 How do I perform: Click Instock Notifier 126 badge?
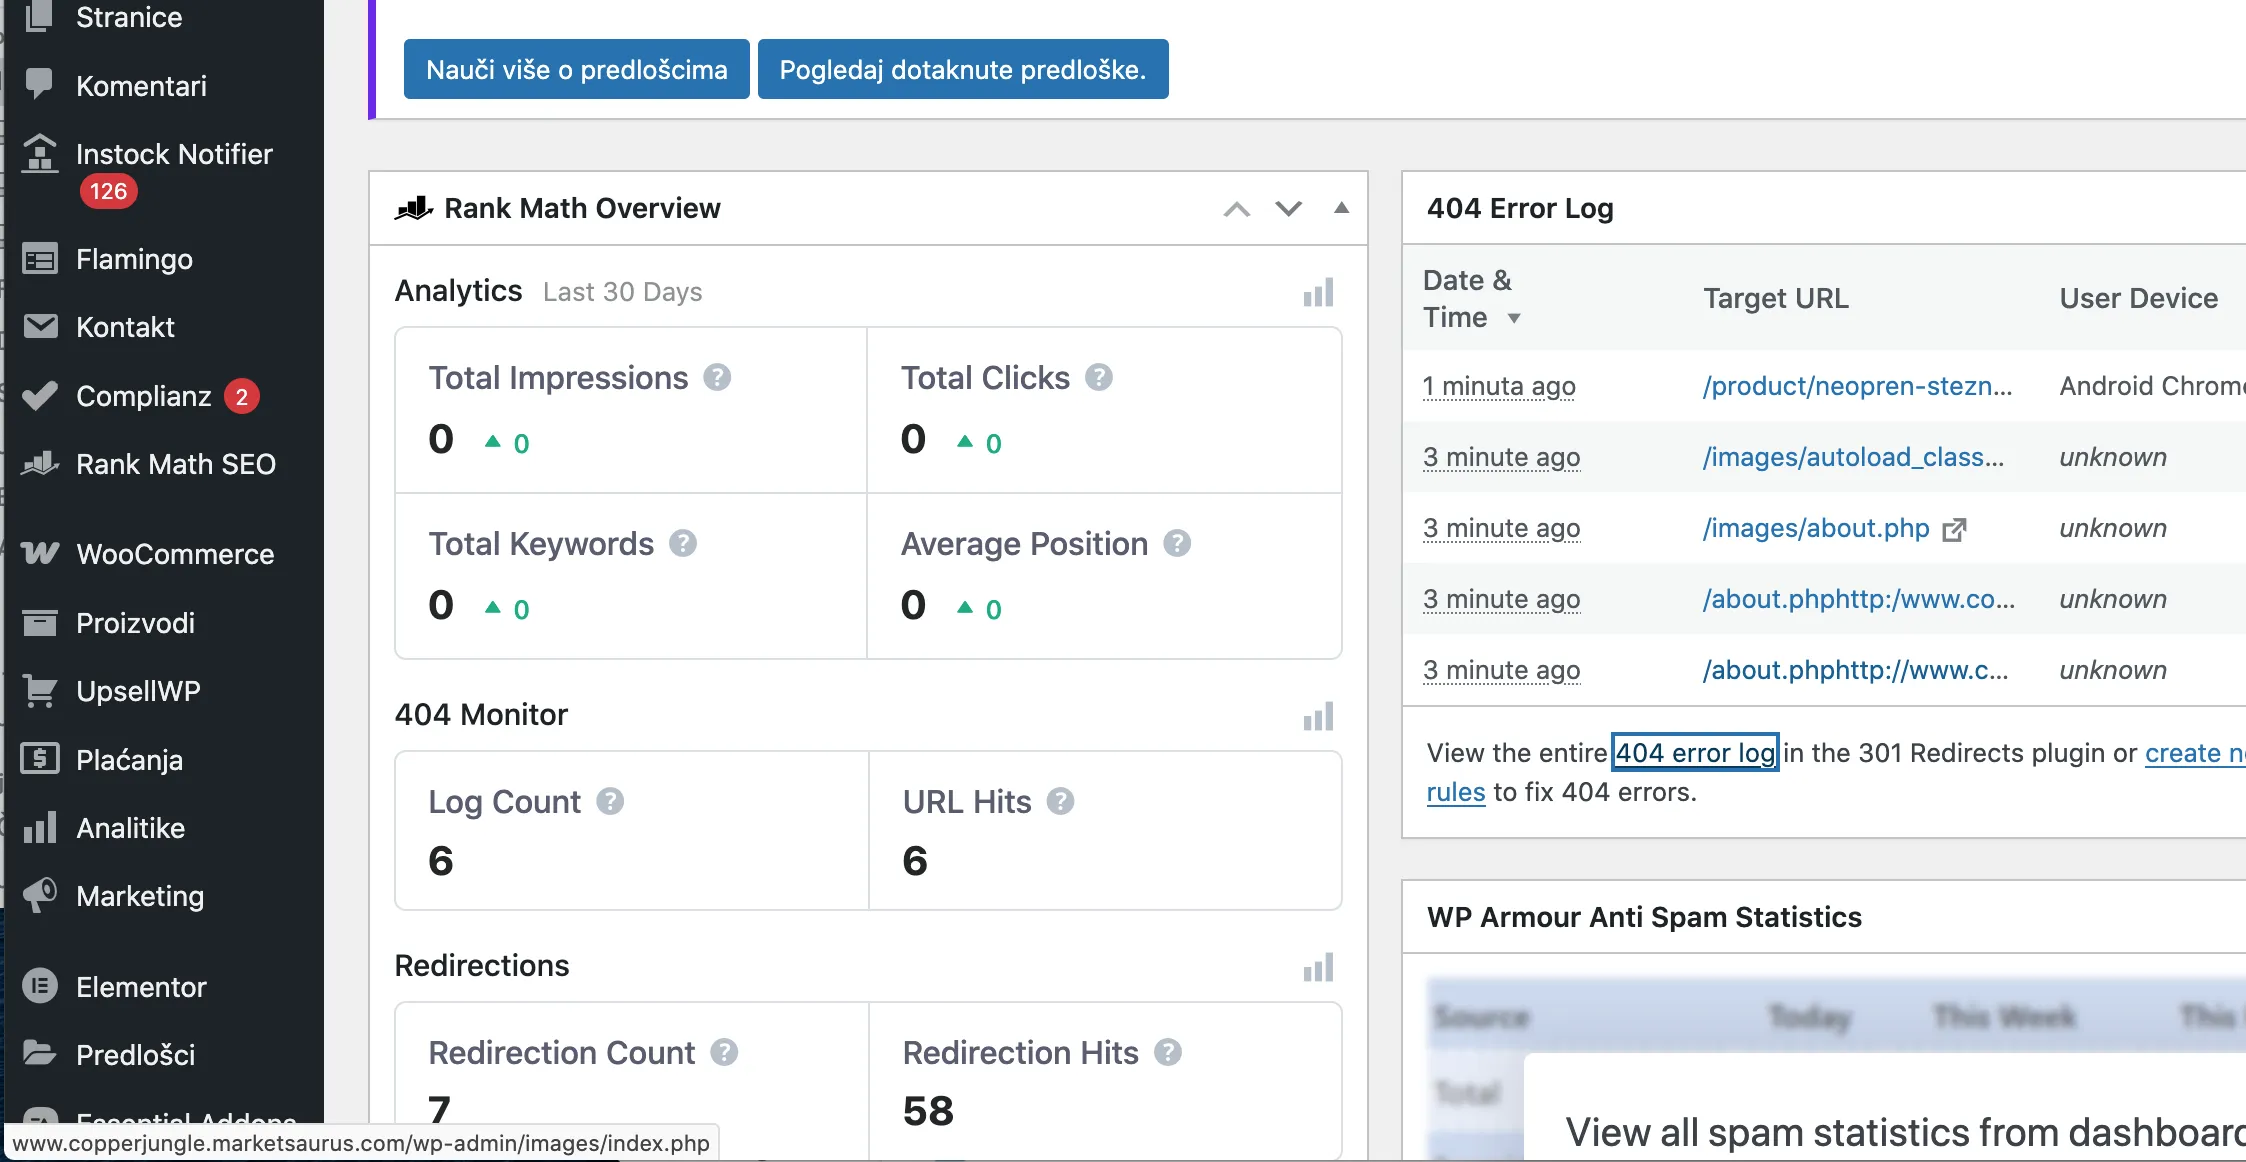108,191
